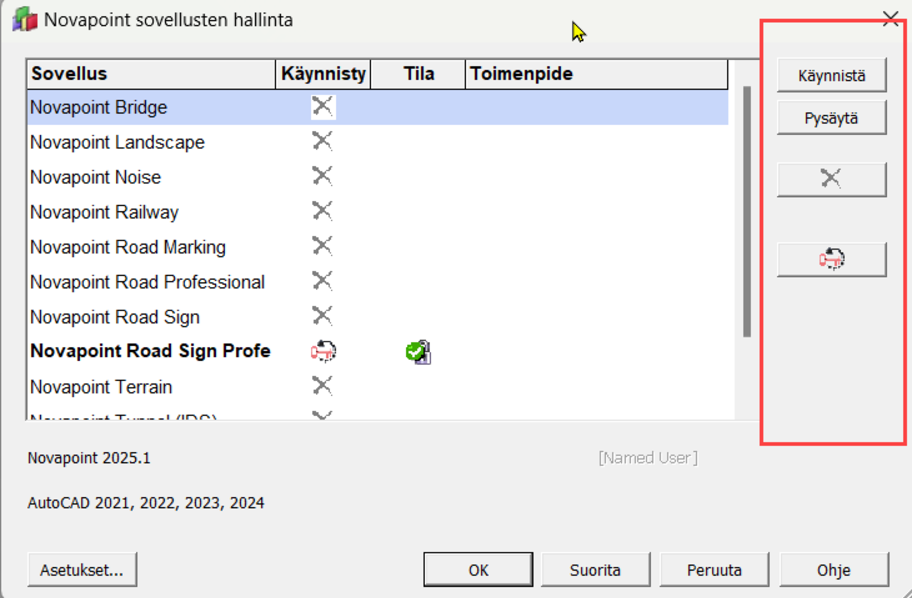The width and height of the screenshot is (912, 598).
Task: Select Novapoint Road Marking row
Action: pyautogui.click(x=377, y=247)
